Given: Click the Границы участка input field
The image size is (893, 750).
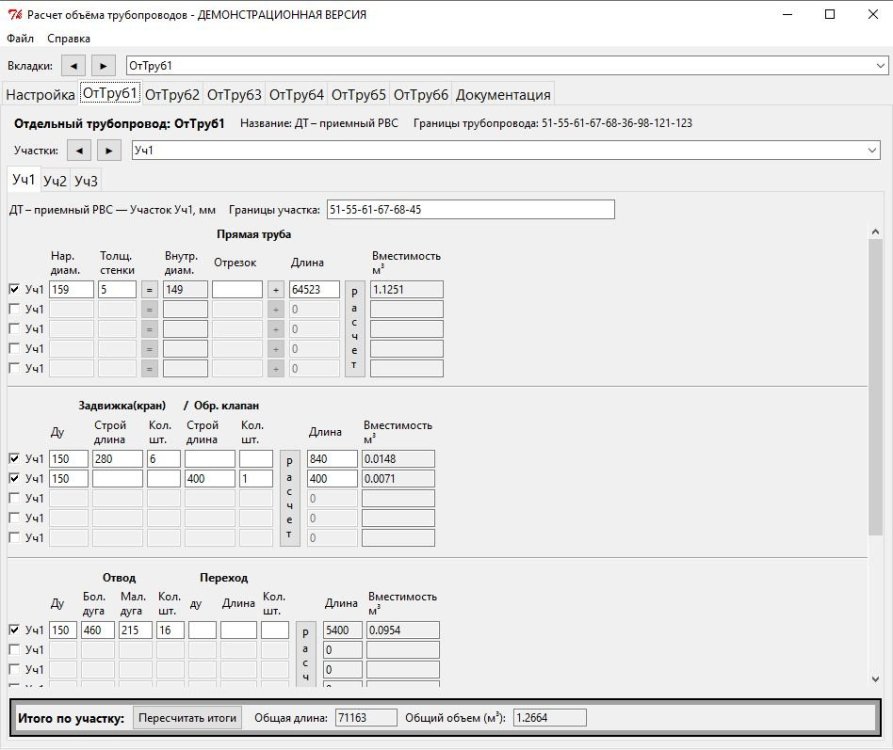Looking at the screenshot, I should pyautogui.click(x=470, y=210).
